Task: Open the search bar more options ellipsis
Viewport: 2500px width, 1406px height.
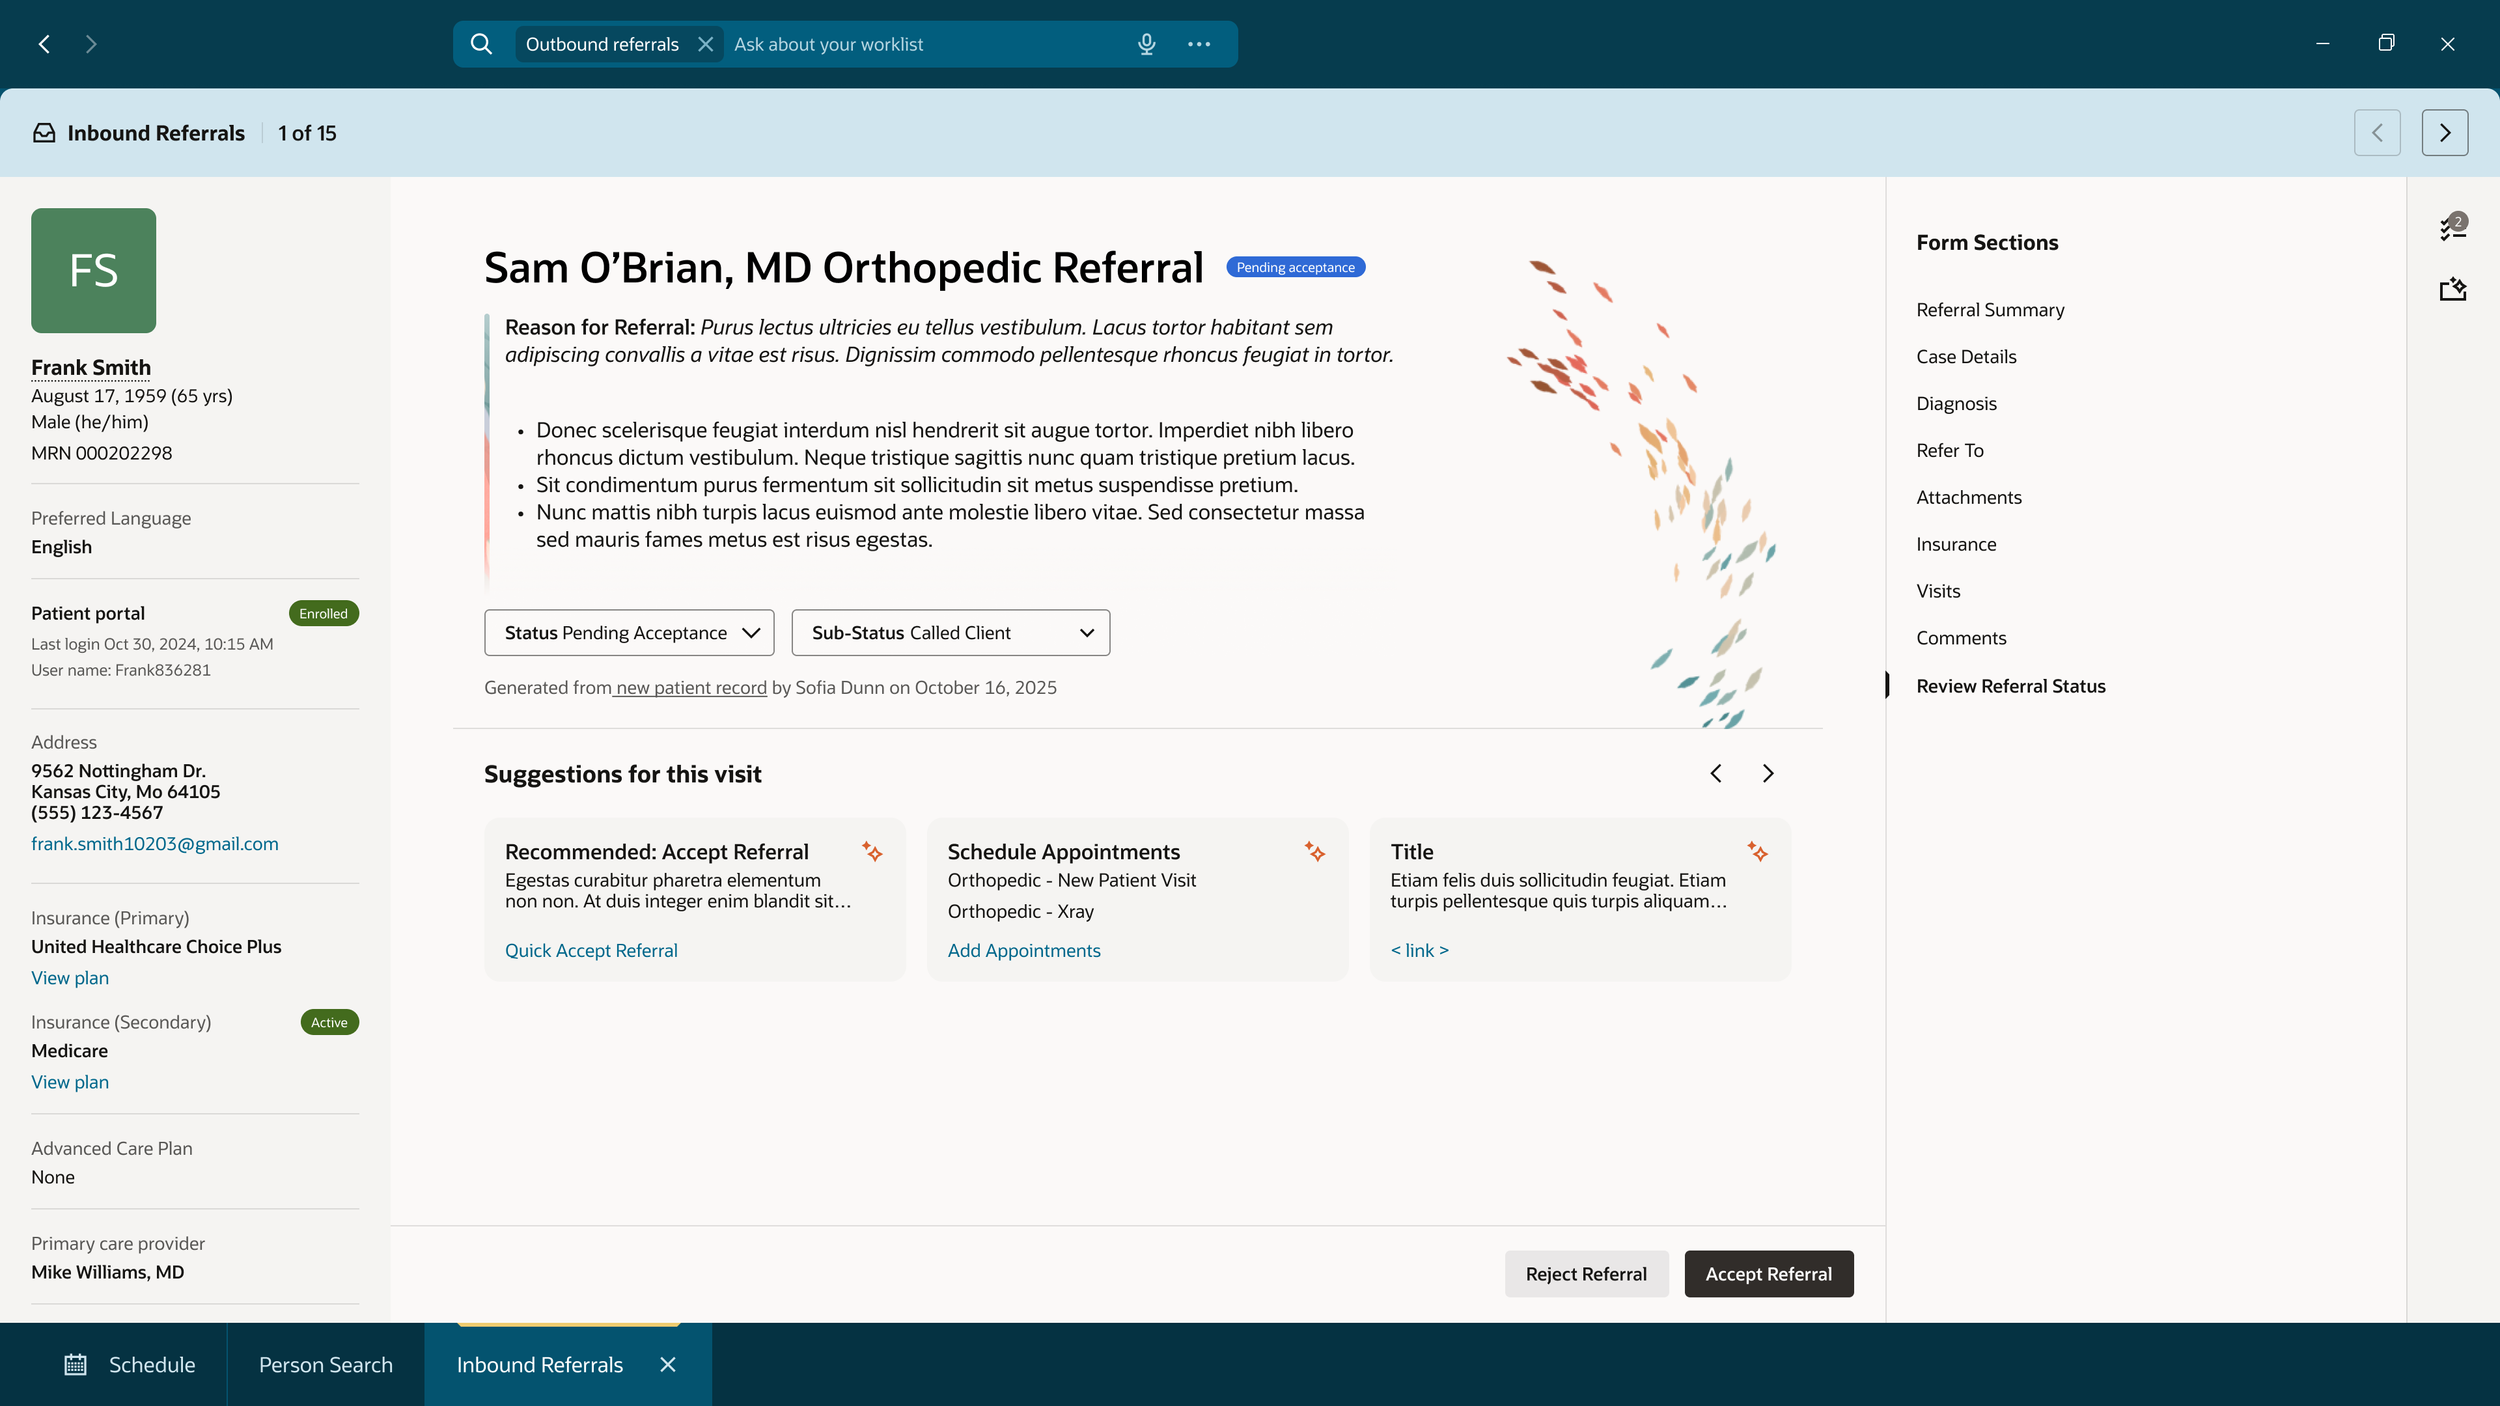Action: (x=1199, y=44)
